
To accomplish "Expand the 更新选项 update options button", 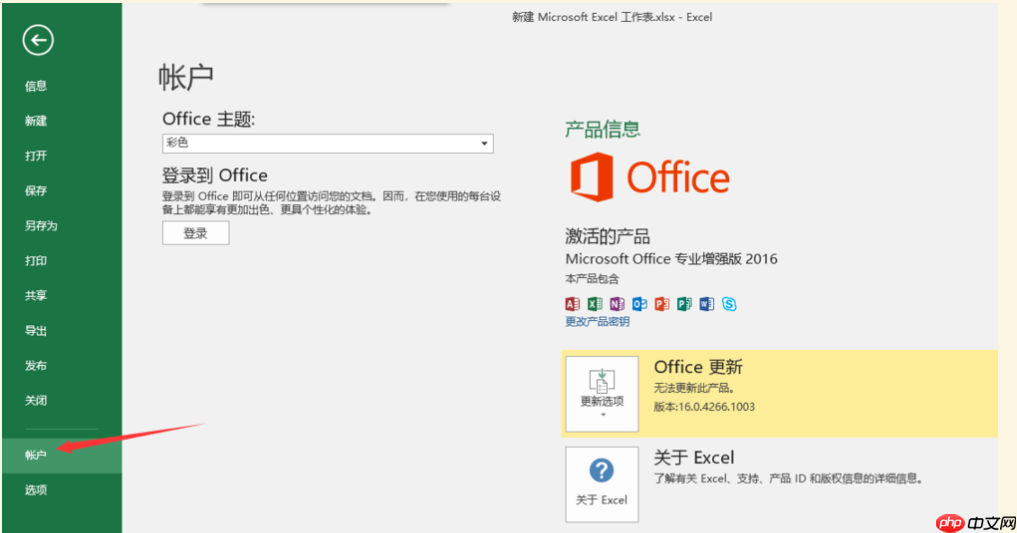I will click(x=602, y=394).
